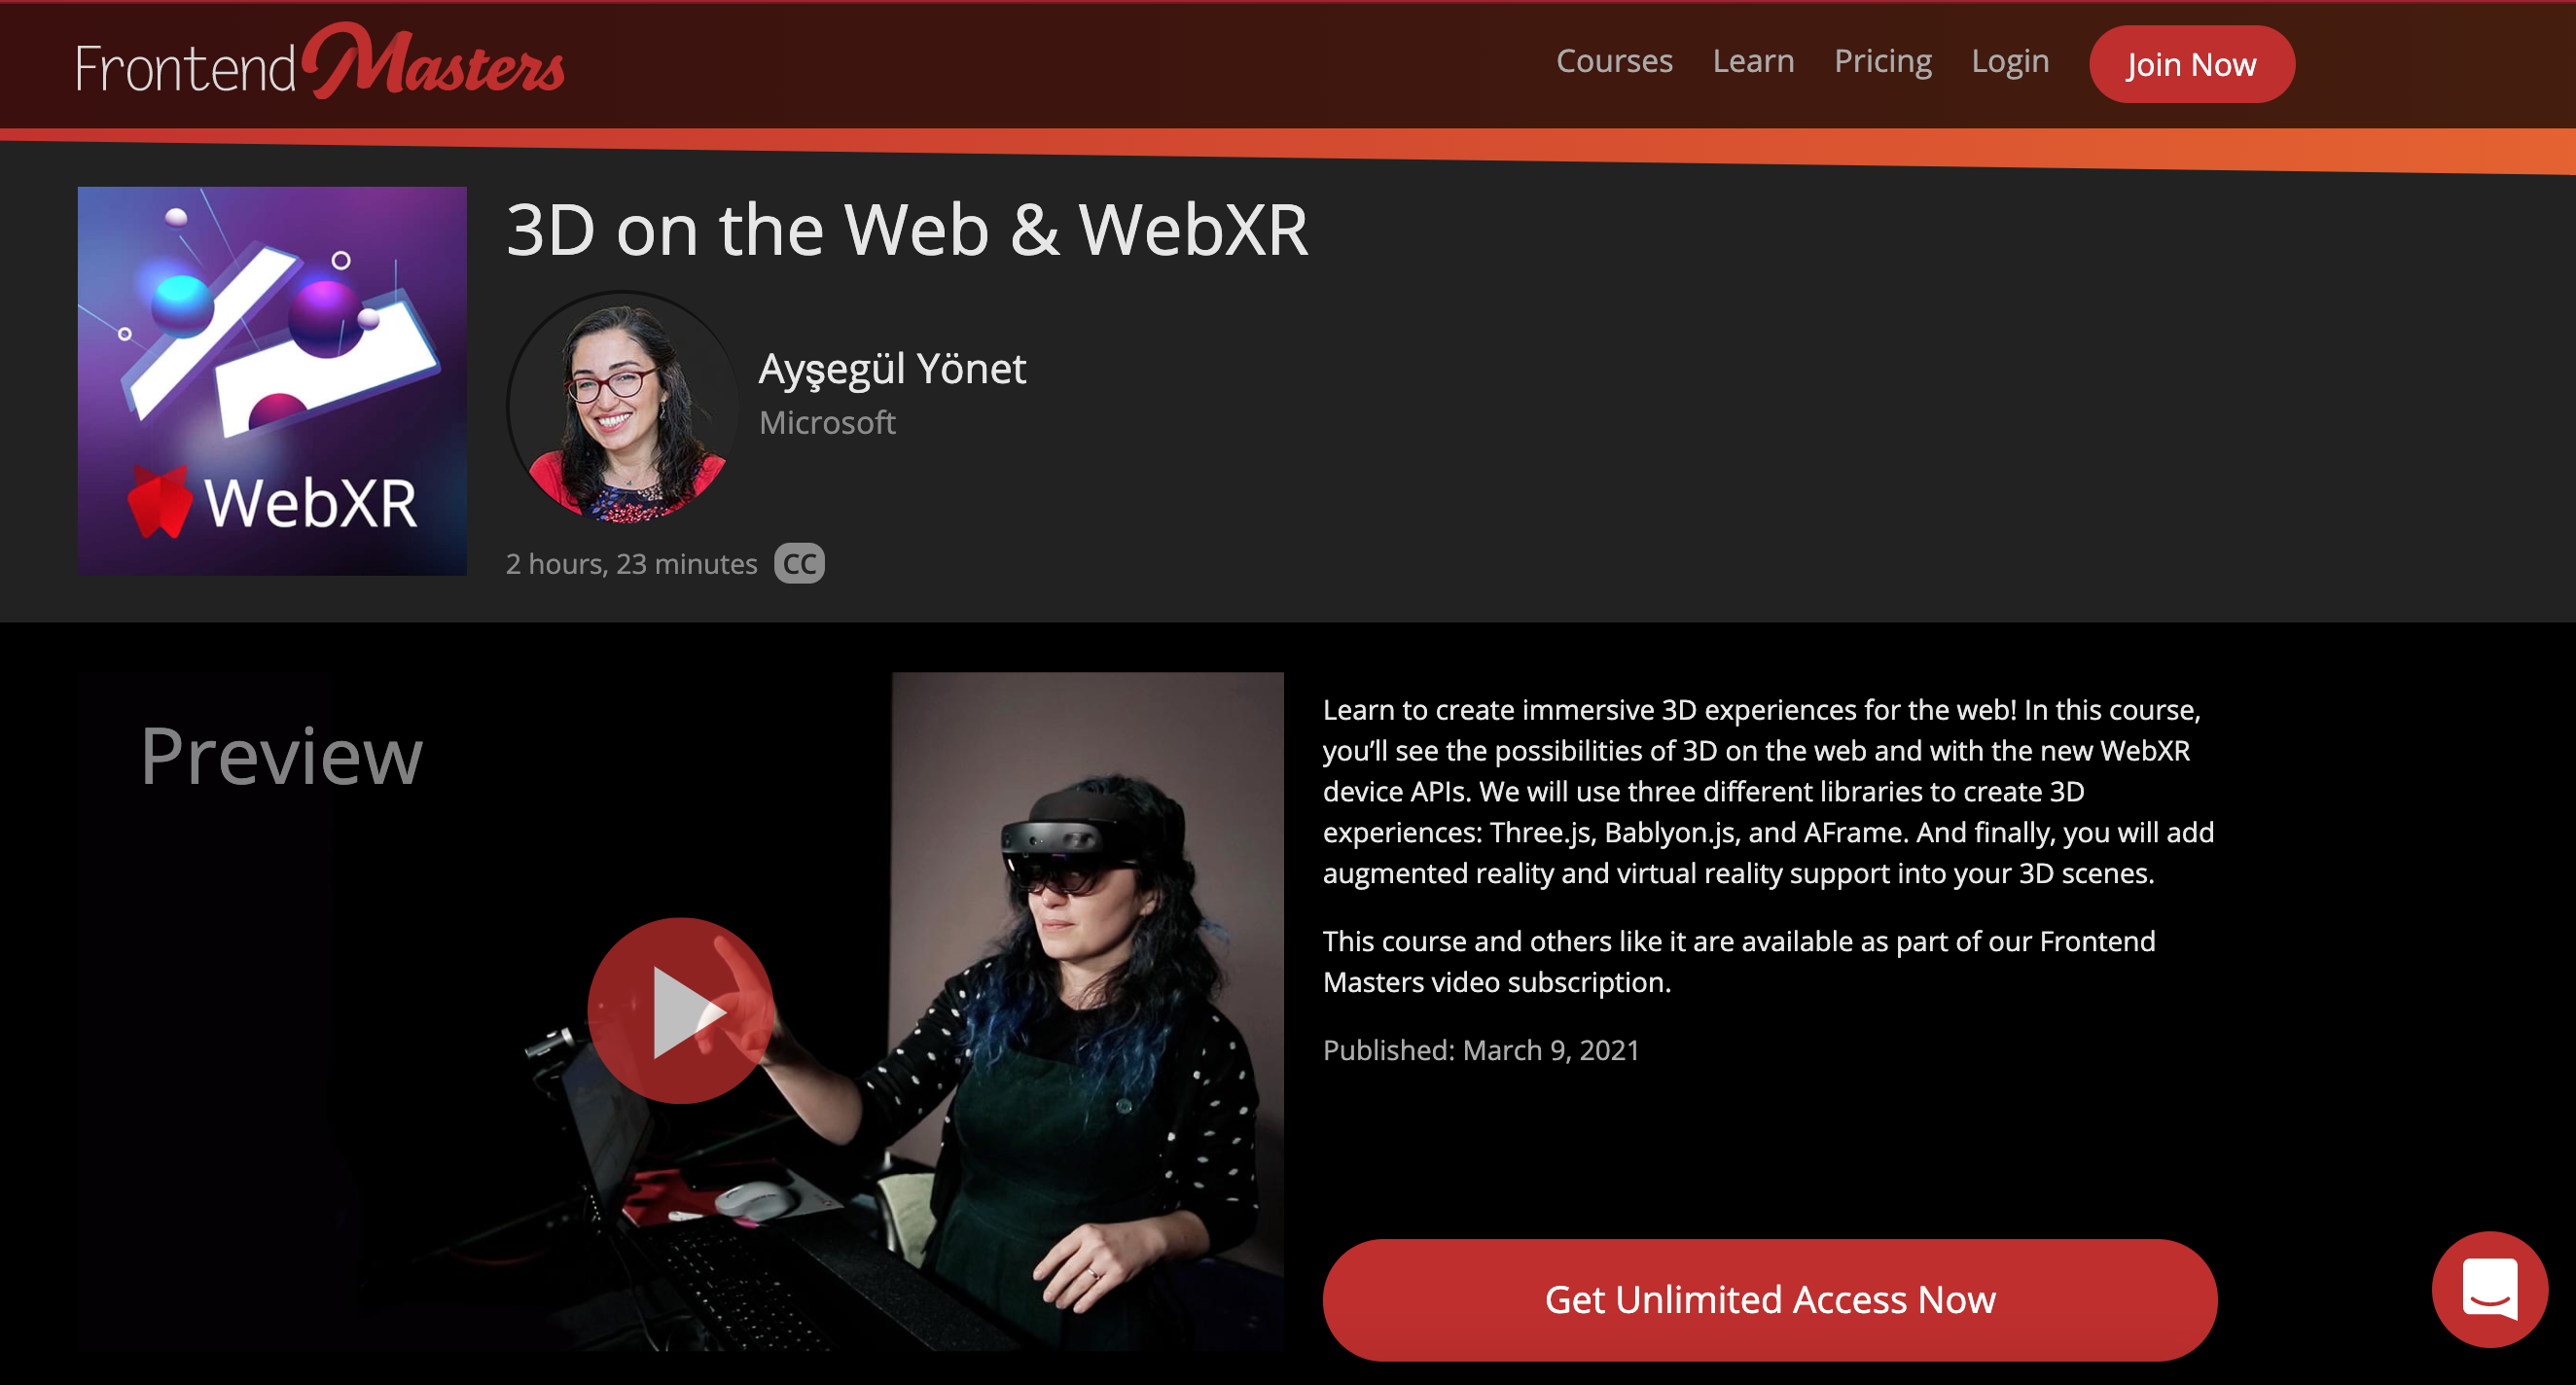The height and width of the screenshot is (1385, 2576).
Task: Click the Microsoft company label
Action: (827, 422)
